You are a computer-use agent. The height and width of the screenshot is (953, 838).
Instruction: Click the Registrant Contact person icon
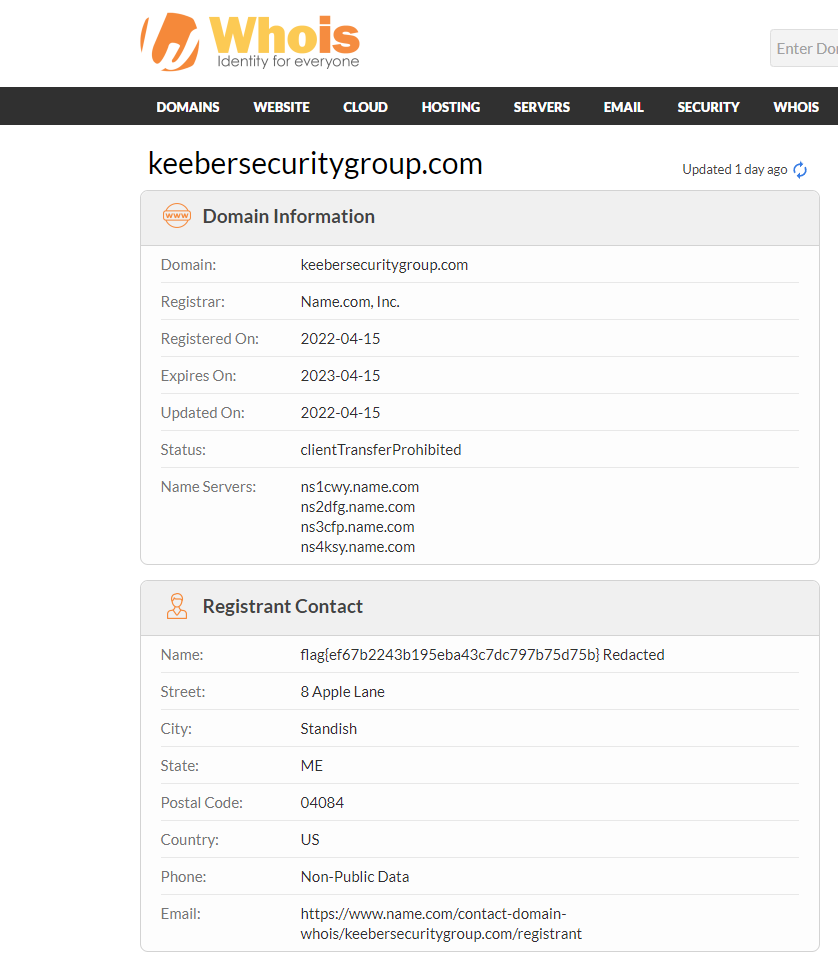177,606
